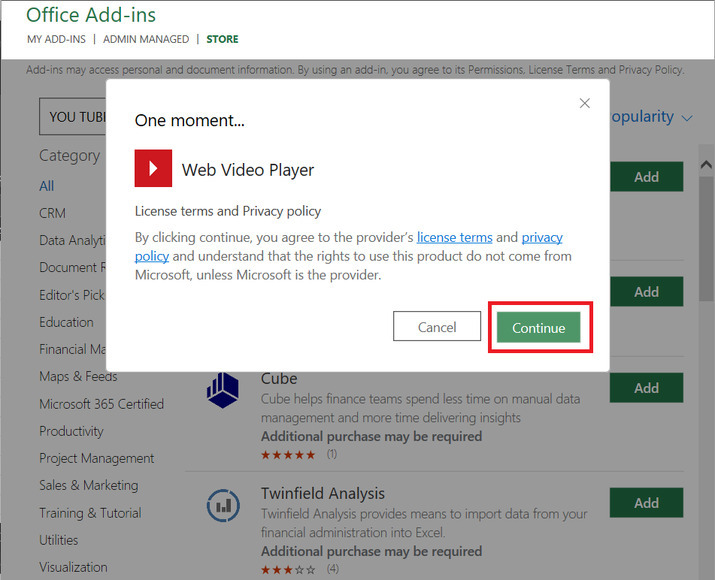Select the Maps & Feeds category
The height and width of the screenshot is (580, 715).
[78, 376]
